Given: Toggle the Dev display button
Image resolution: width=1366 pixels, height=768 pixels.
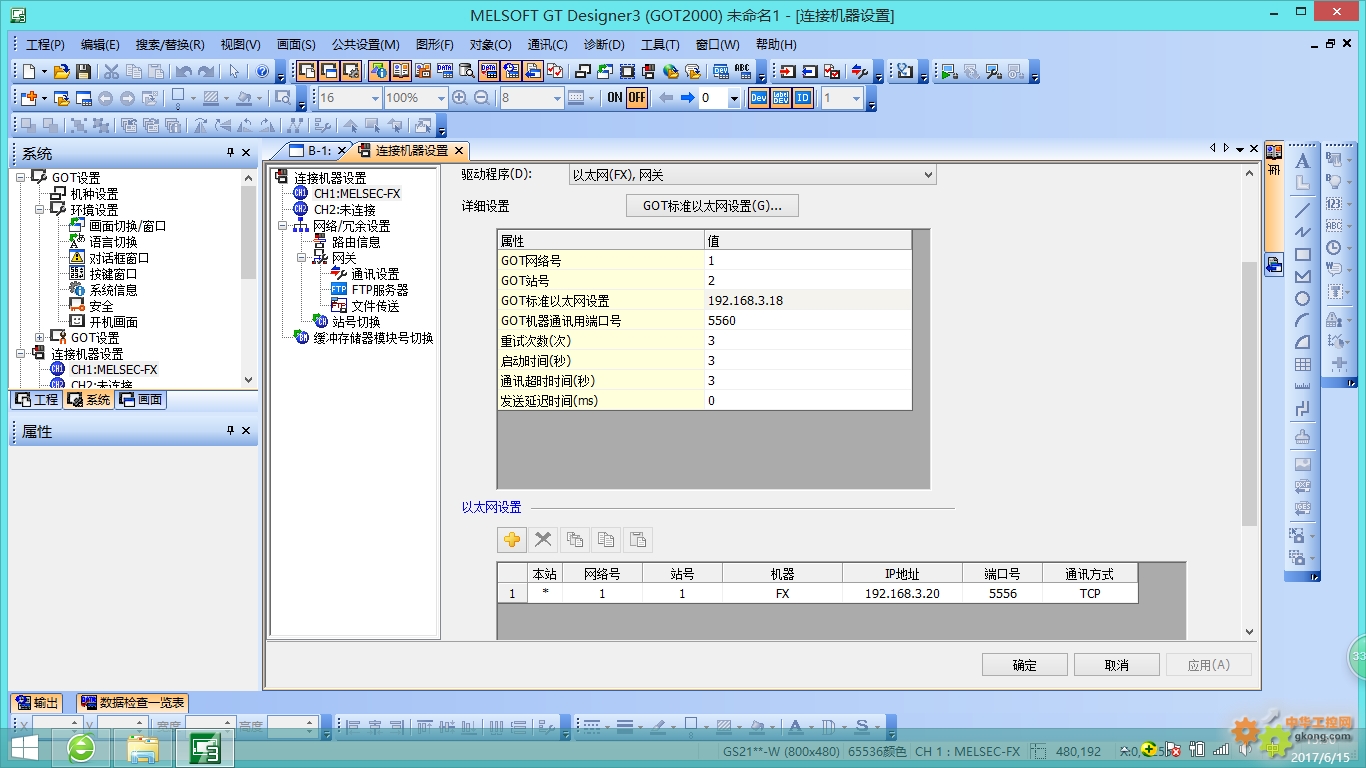Looking at the screenshot, I should coord(758,98).
